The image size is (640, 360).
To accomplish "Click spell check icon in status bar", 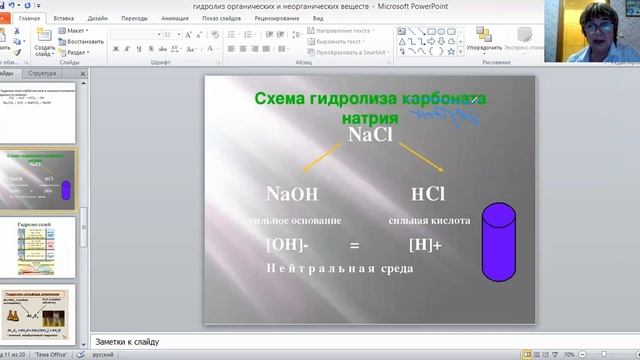I will 80,355.
